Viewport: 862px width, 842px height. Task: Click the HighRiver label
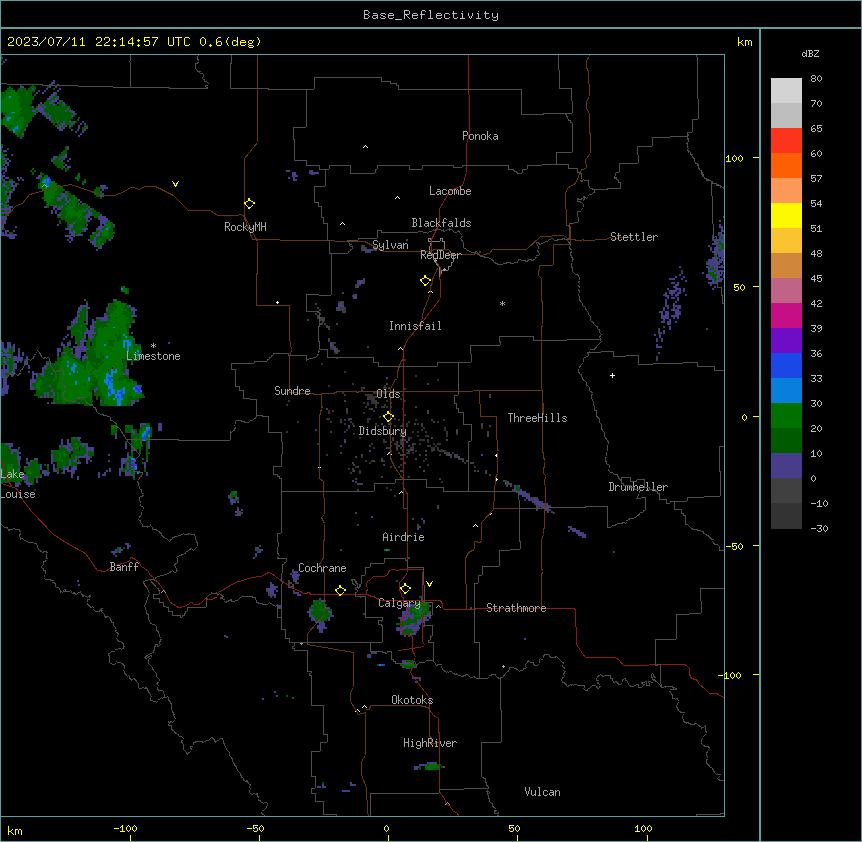tap(430, 743)
